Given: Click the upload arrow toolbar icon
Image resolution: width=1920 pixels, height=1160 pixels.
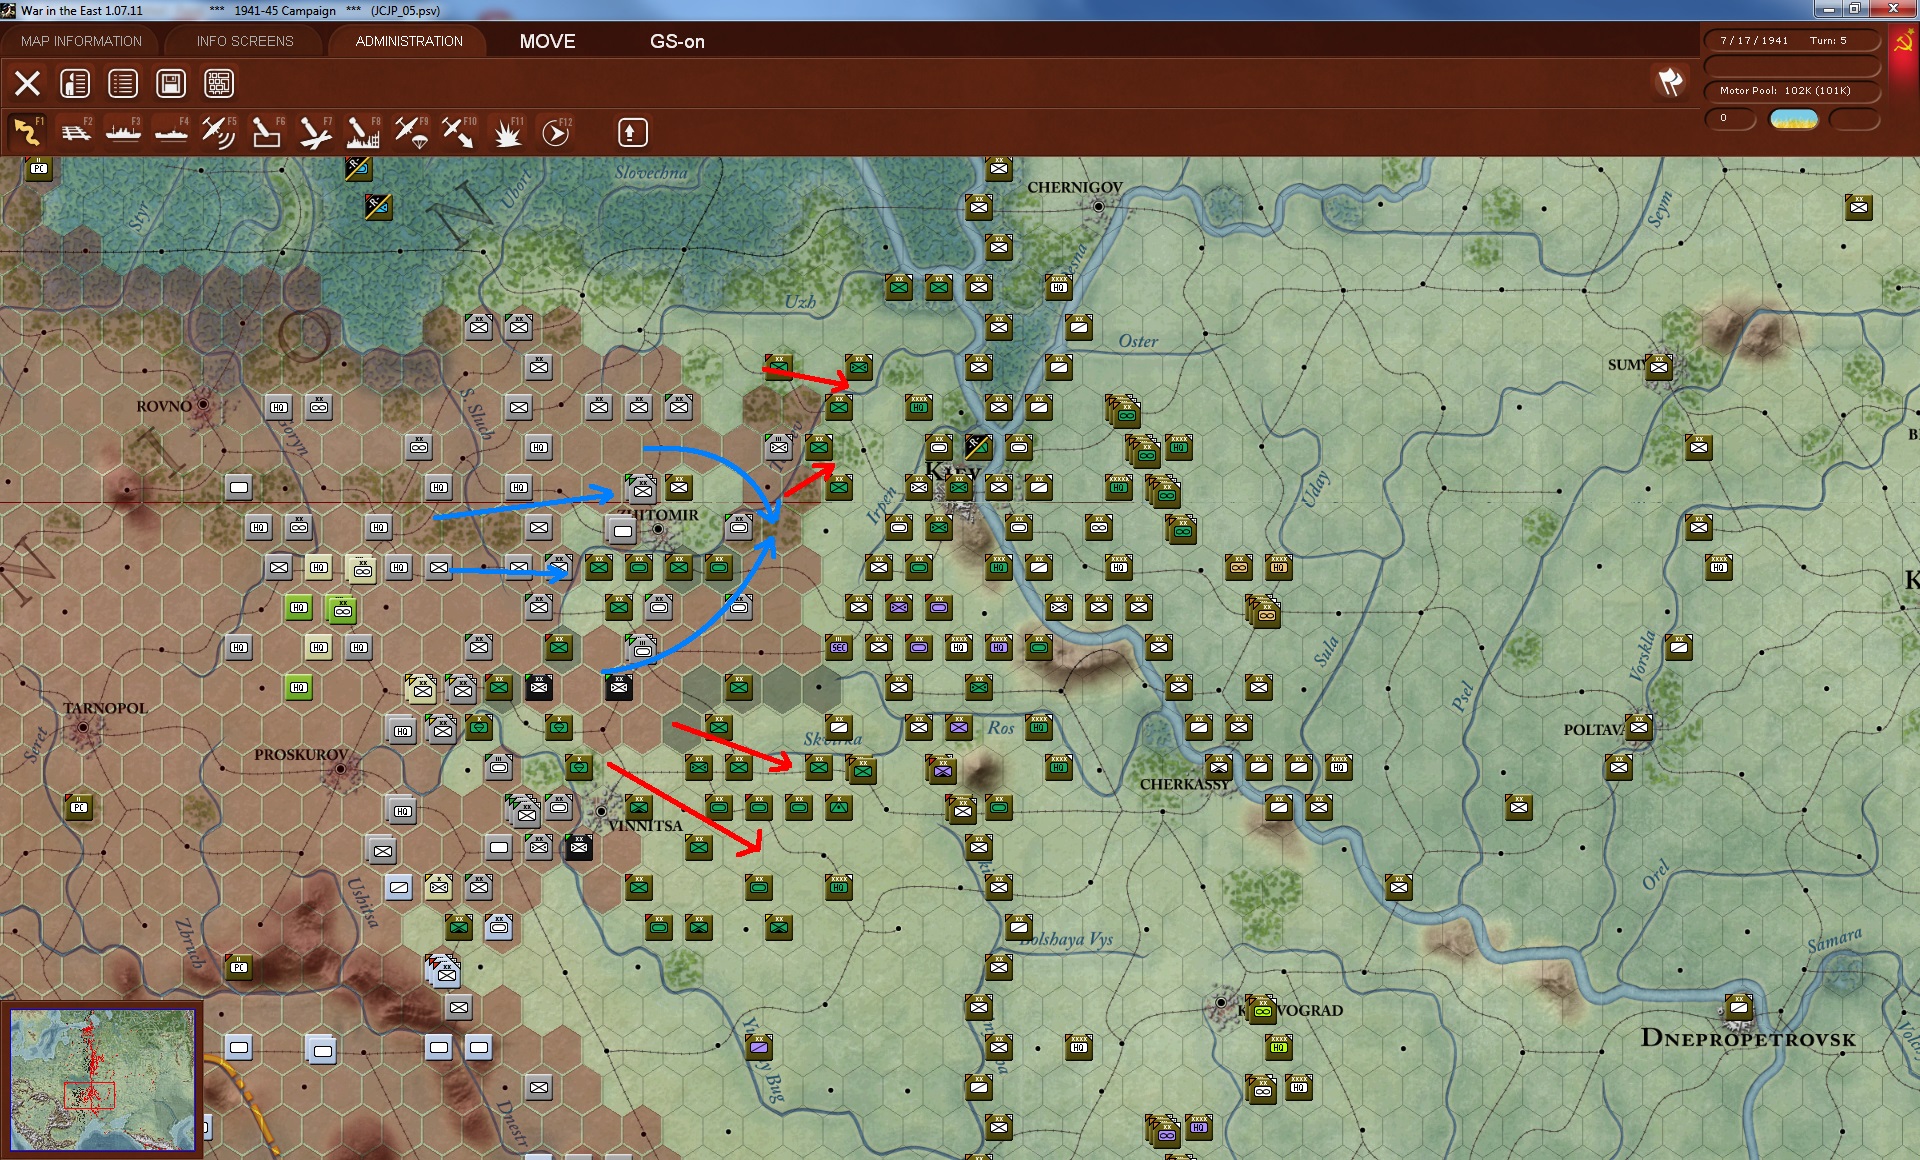Looking at the screenshot, I should 632,132.
